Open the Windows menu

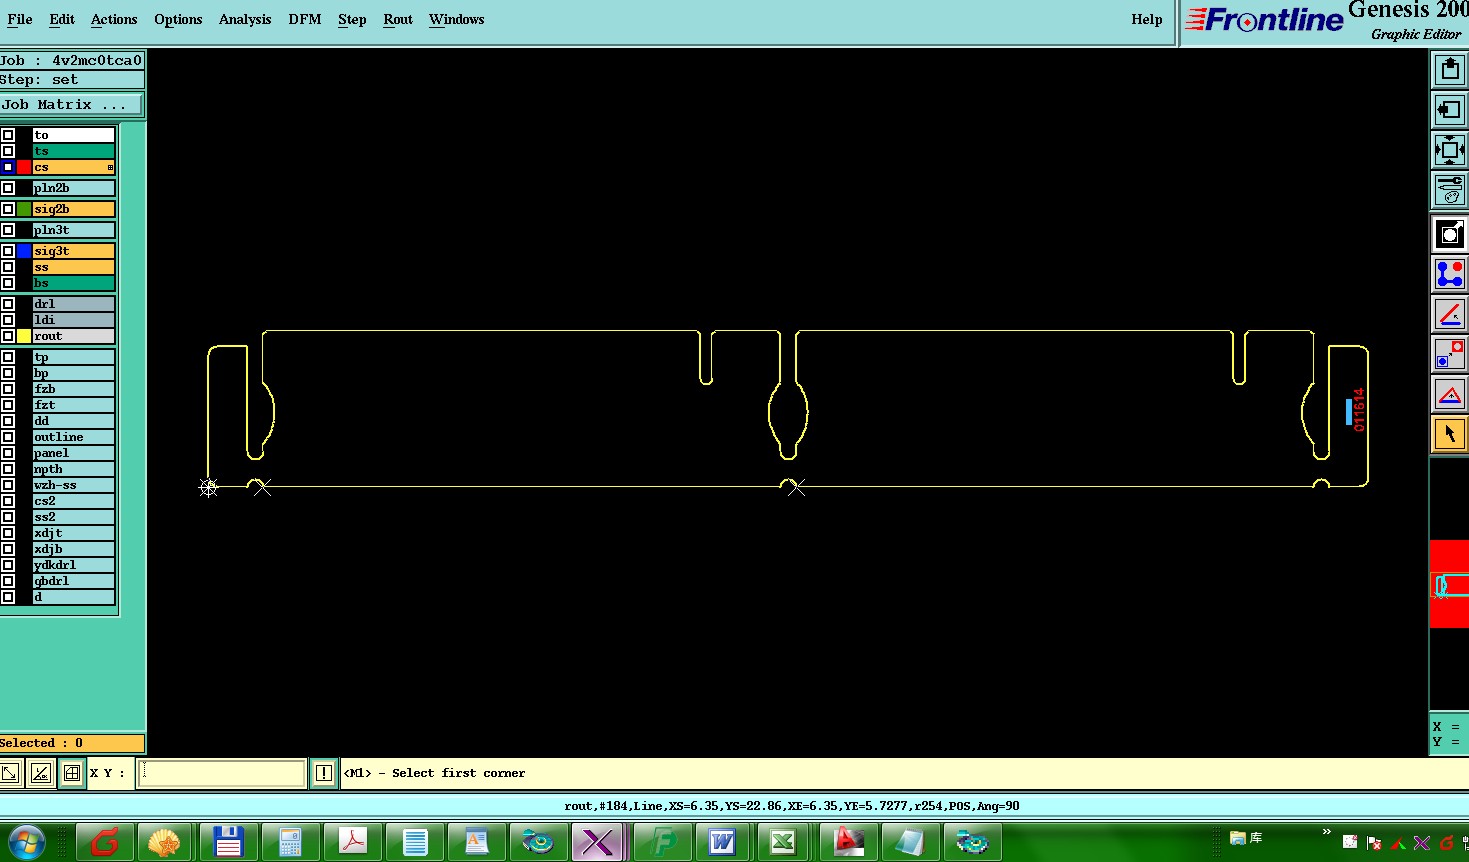click(457, 19)
